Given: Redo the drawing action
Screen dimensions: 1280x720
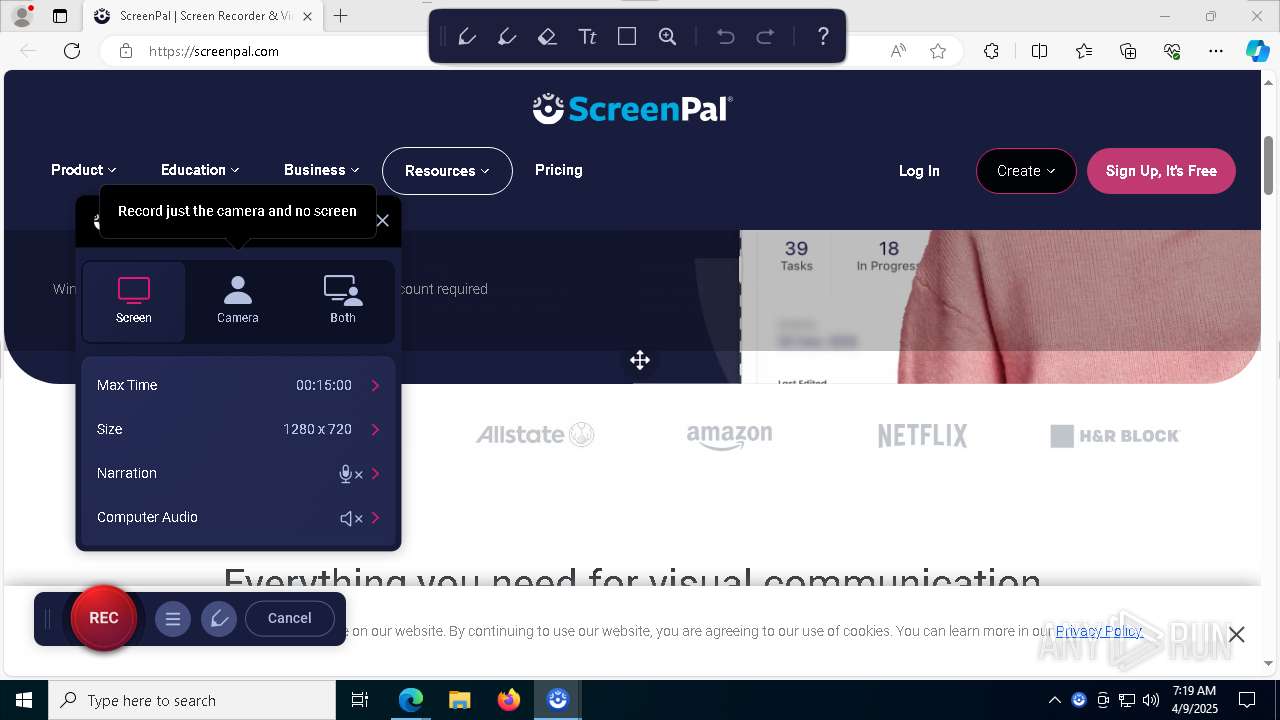Looking at the screenshot, I should [x=765, y=37].
